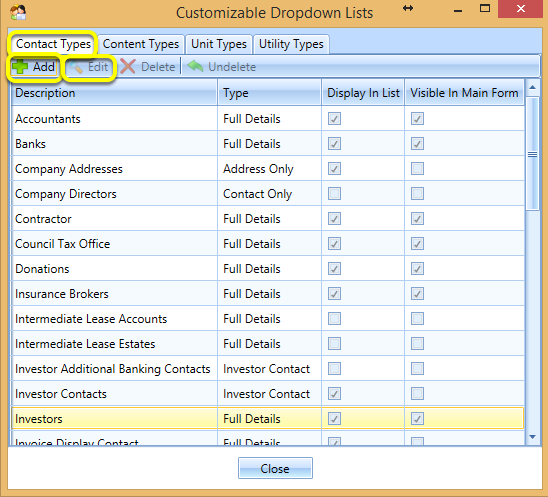This screenshot has width=548, height=497.
Task: Click the green Undelete arrow icon
Action: pyautogui.click(x=195, y=66)
